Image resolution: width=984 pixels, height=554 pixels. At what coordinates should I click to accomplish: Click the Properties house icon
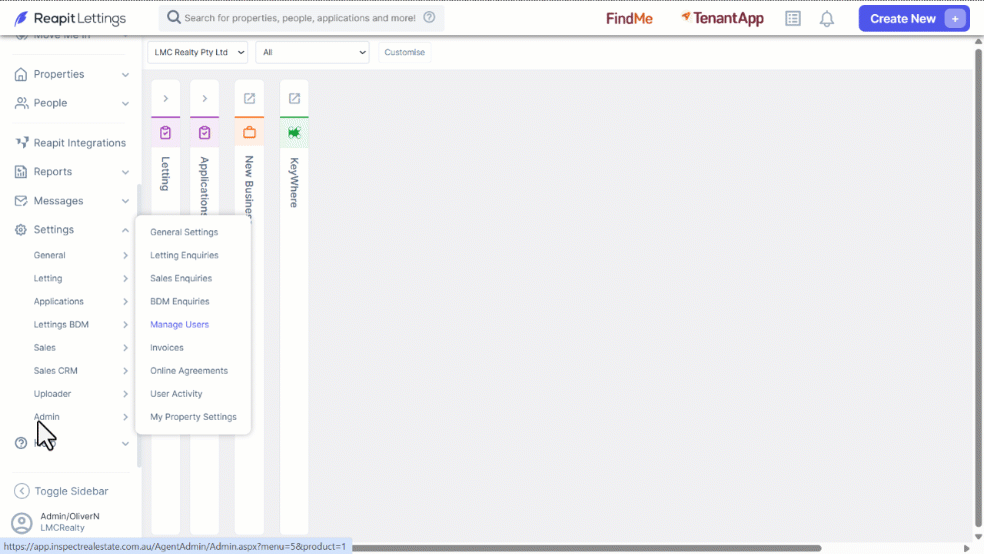(x=21, y=74)
